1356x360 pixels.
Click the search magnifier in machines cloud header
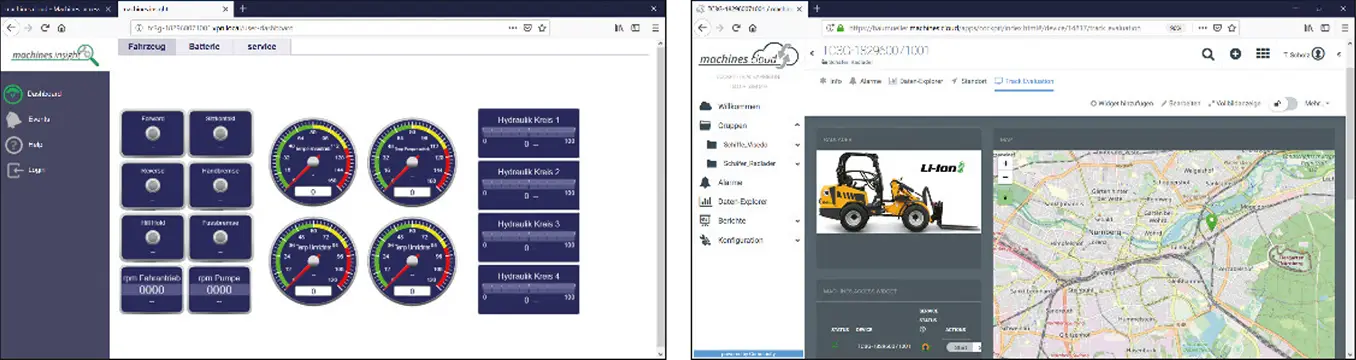1208,54
